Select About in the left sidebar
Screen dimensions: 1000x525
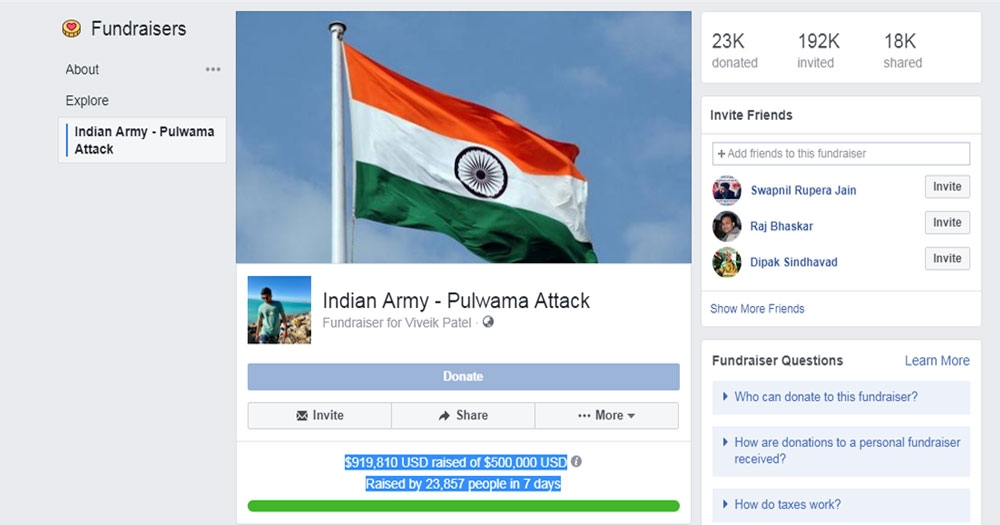(82, 70)
